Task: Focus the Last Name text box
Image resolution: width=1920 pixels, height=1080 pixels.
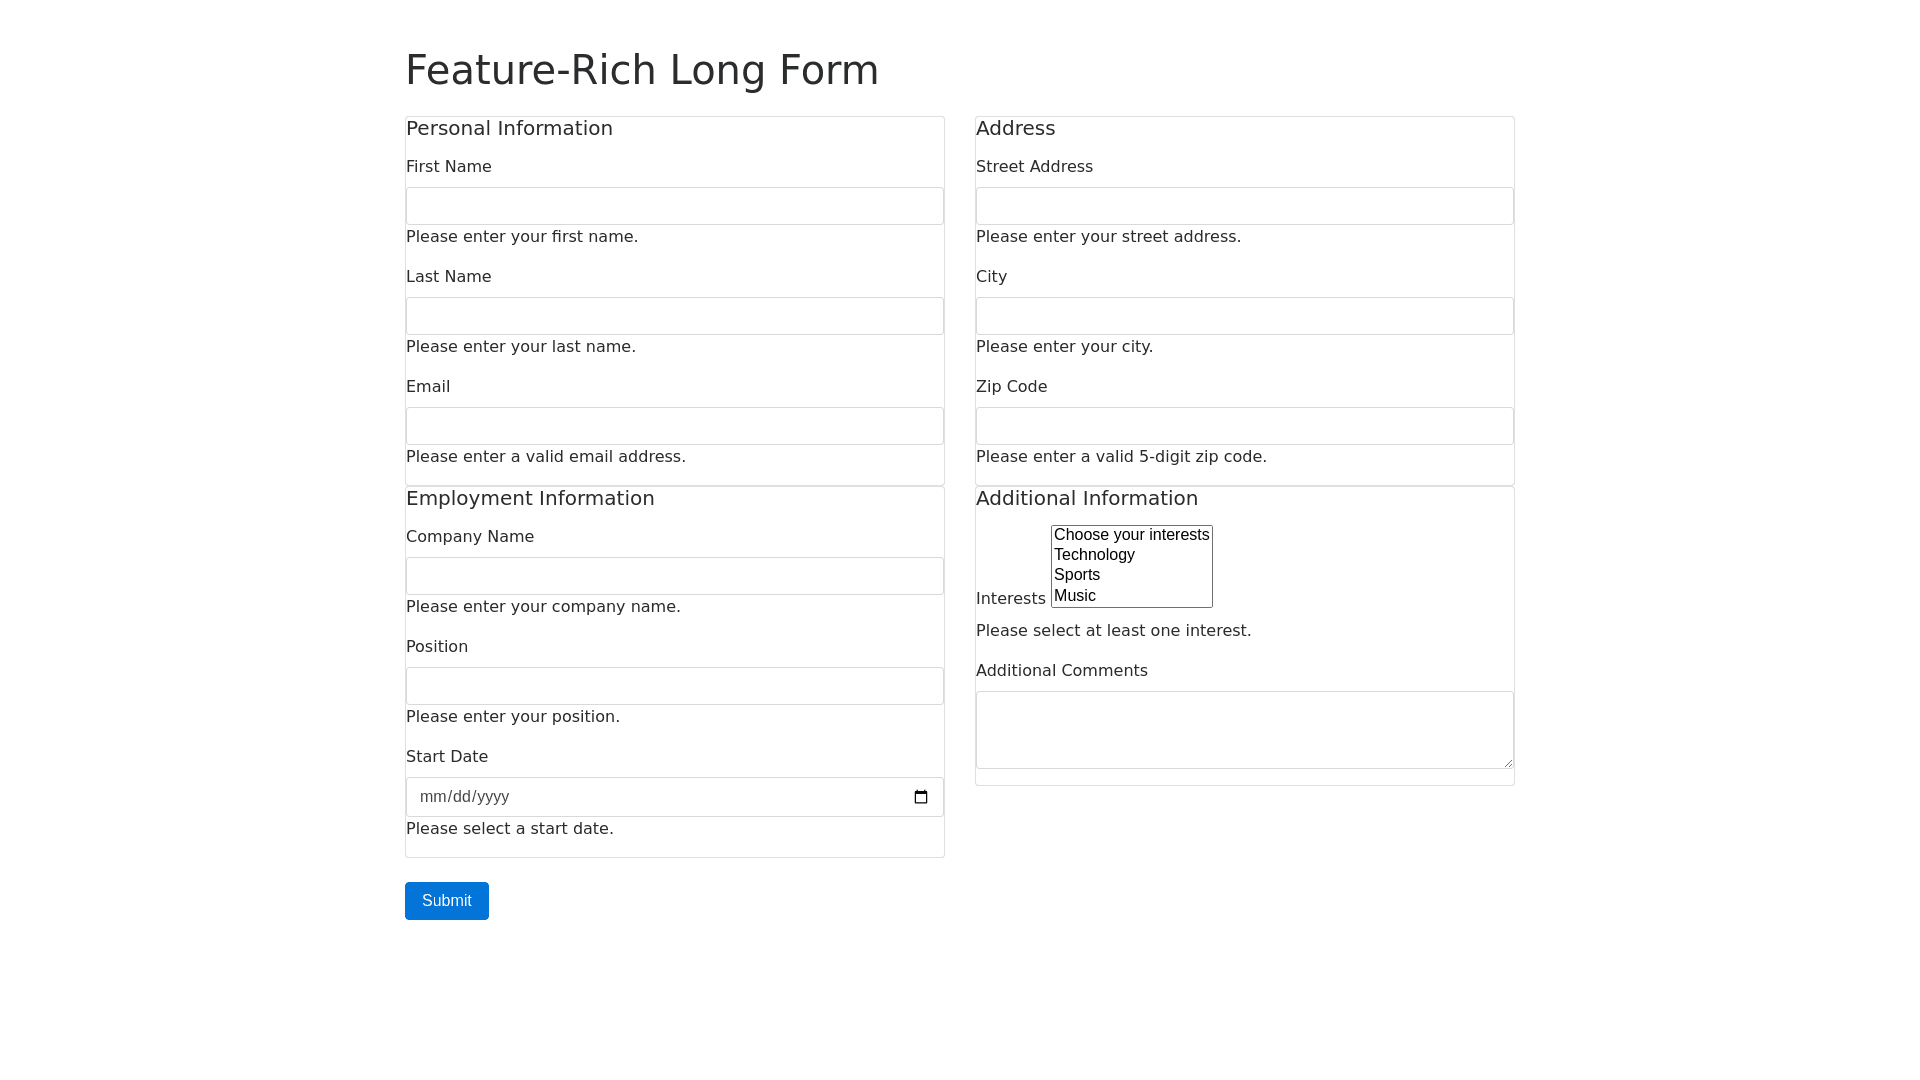Action: coord(675,316)
